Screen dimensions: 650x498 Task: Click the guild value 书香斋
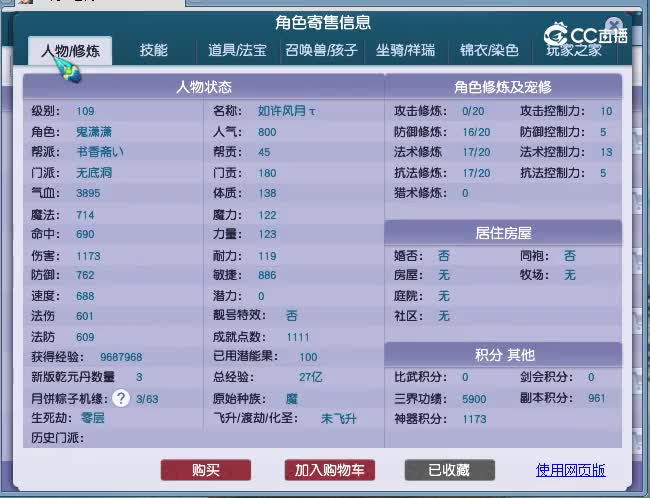100,152
